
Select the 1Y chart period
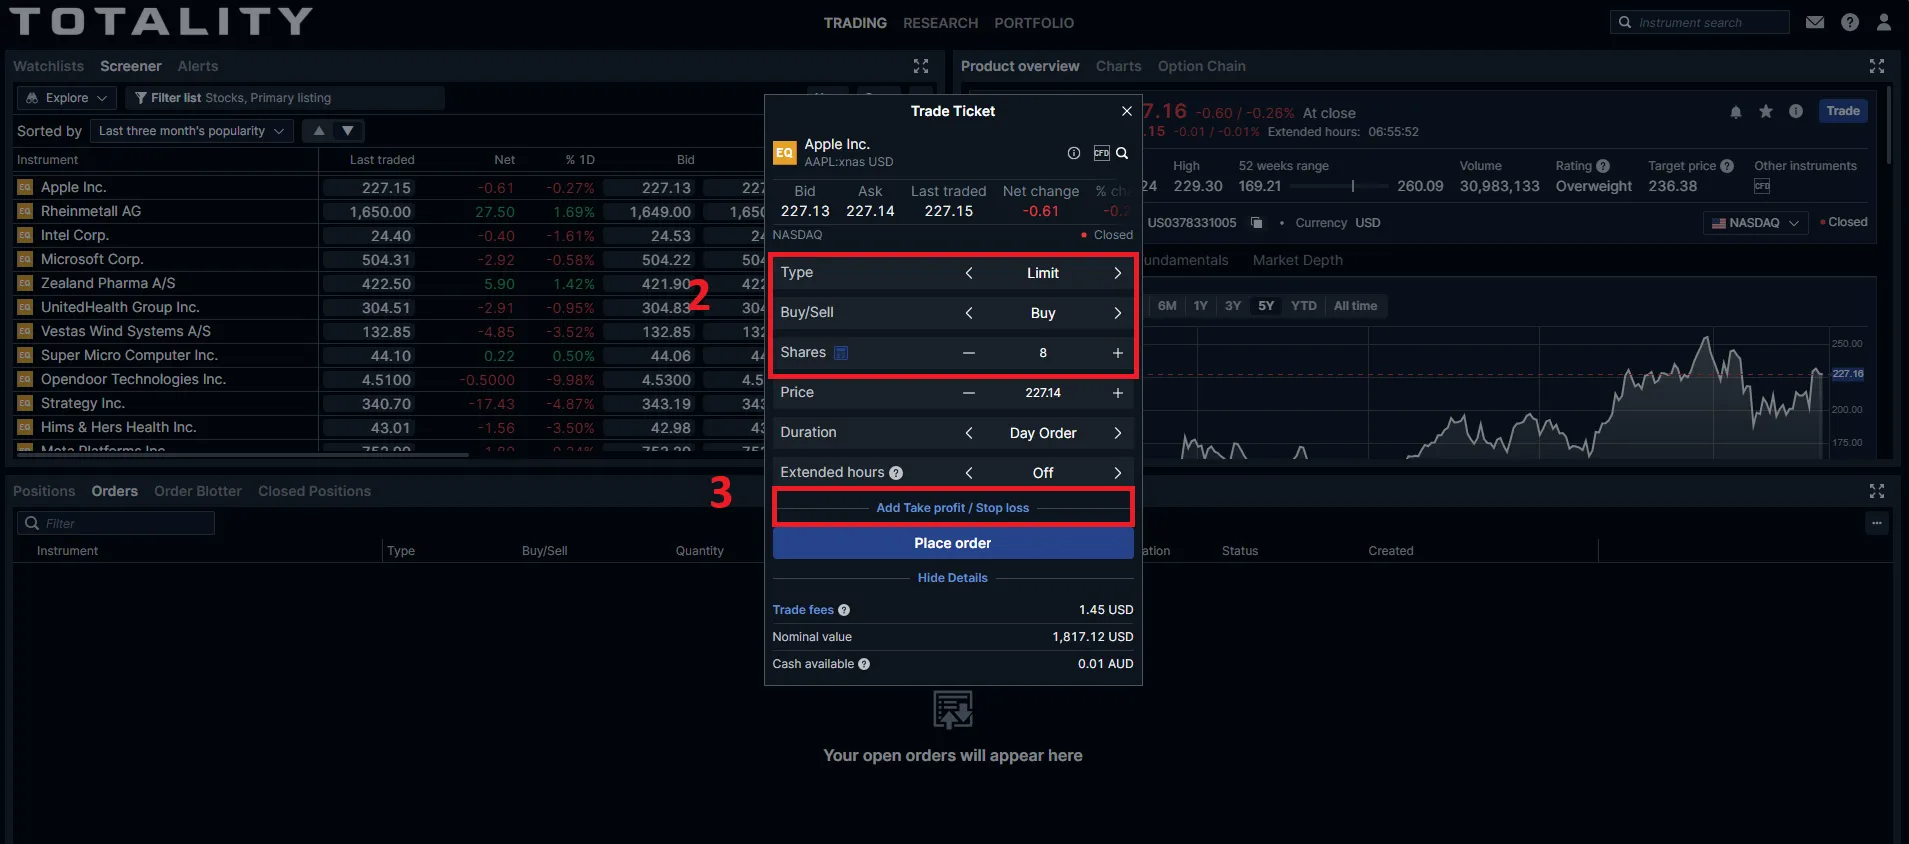1200,306
